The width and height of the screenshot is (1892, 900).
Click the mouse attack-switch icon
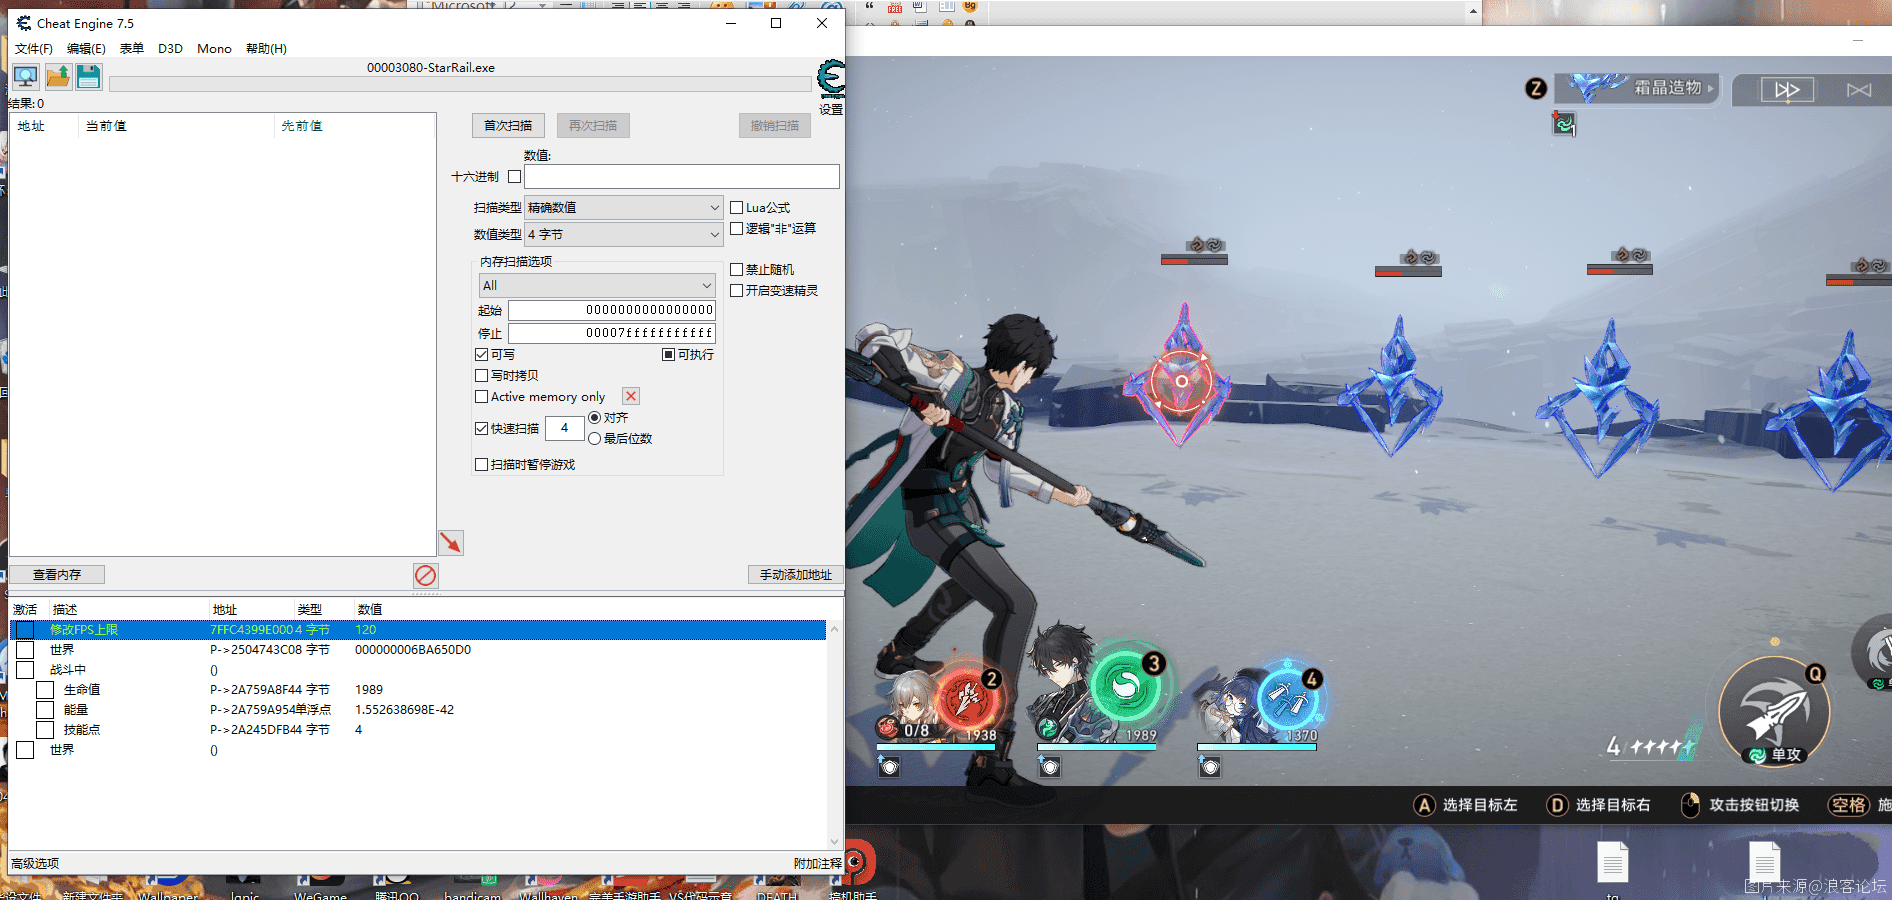[1690, 805]
